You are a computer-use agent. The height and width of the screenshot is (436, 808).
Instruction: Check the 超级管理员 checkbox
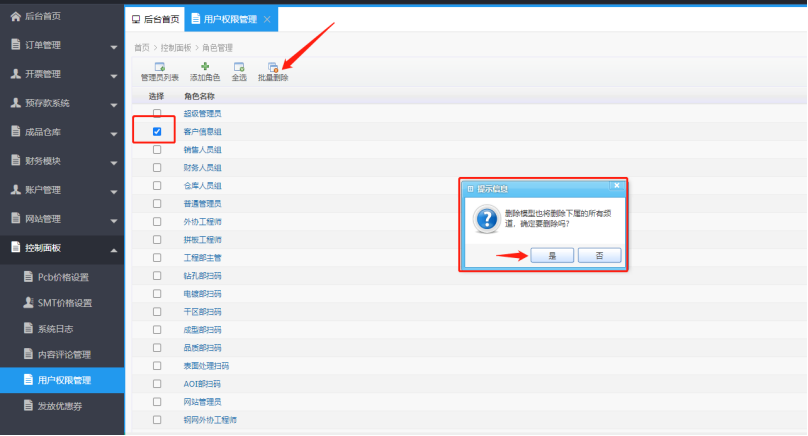(157, 114)
